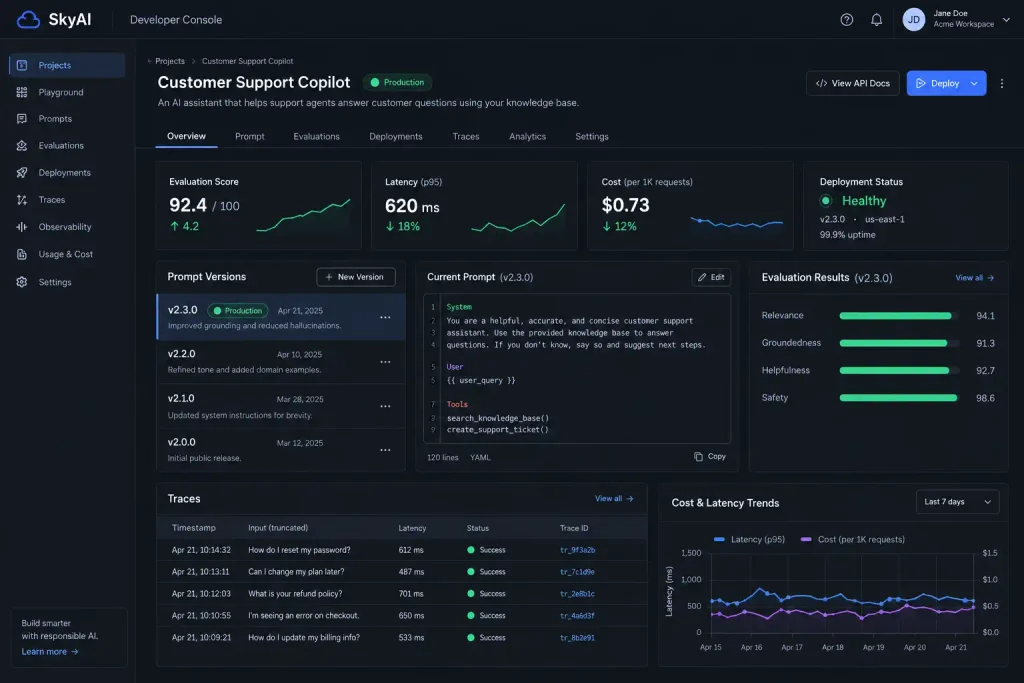The width and height of the screenshot is (1024, 683).
Task: Switch to the Analytics tab
Action: tap(527, 136)
